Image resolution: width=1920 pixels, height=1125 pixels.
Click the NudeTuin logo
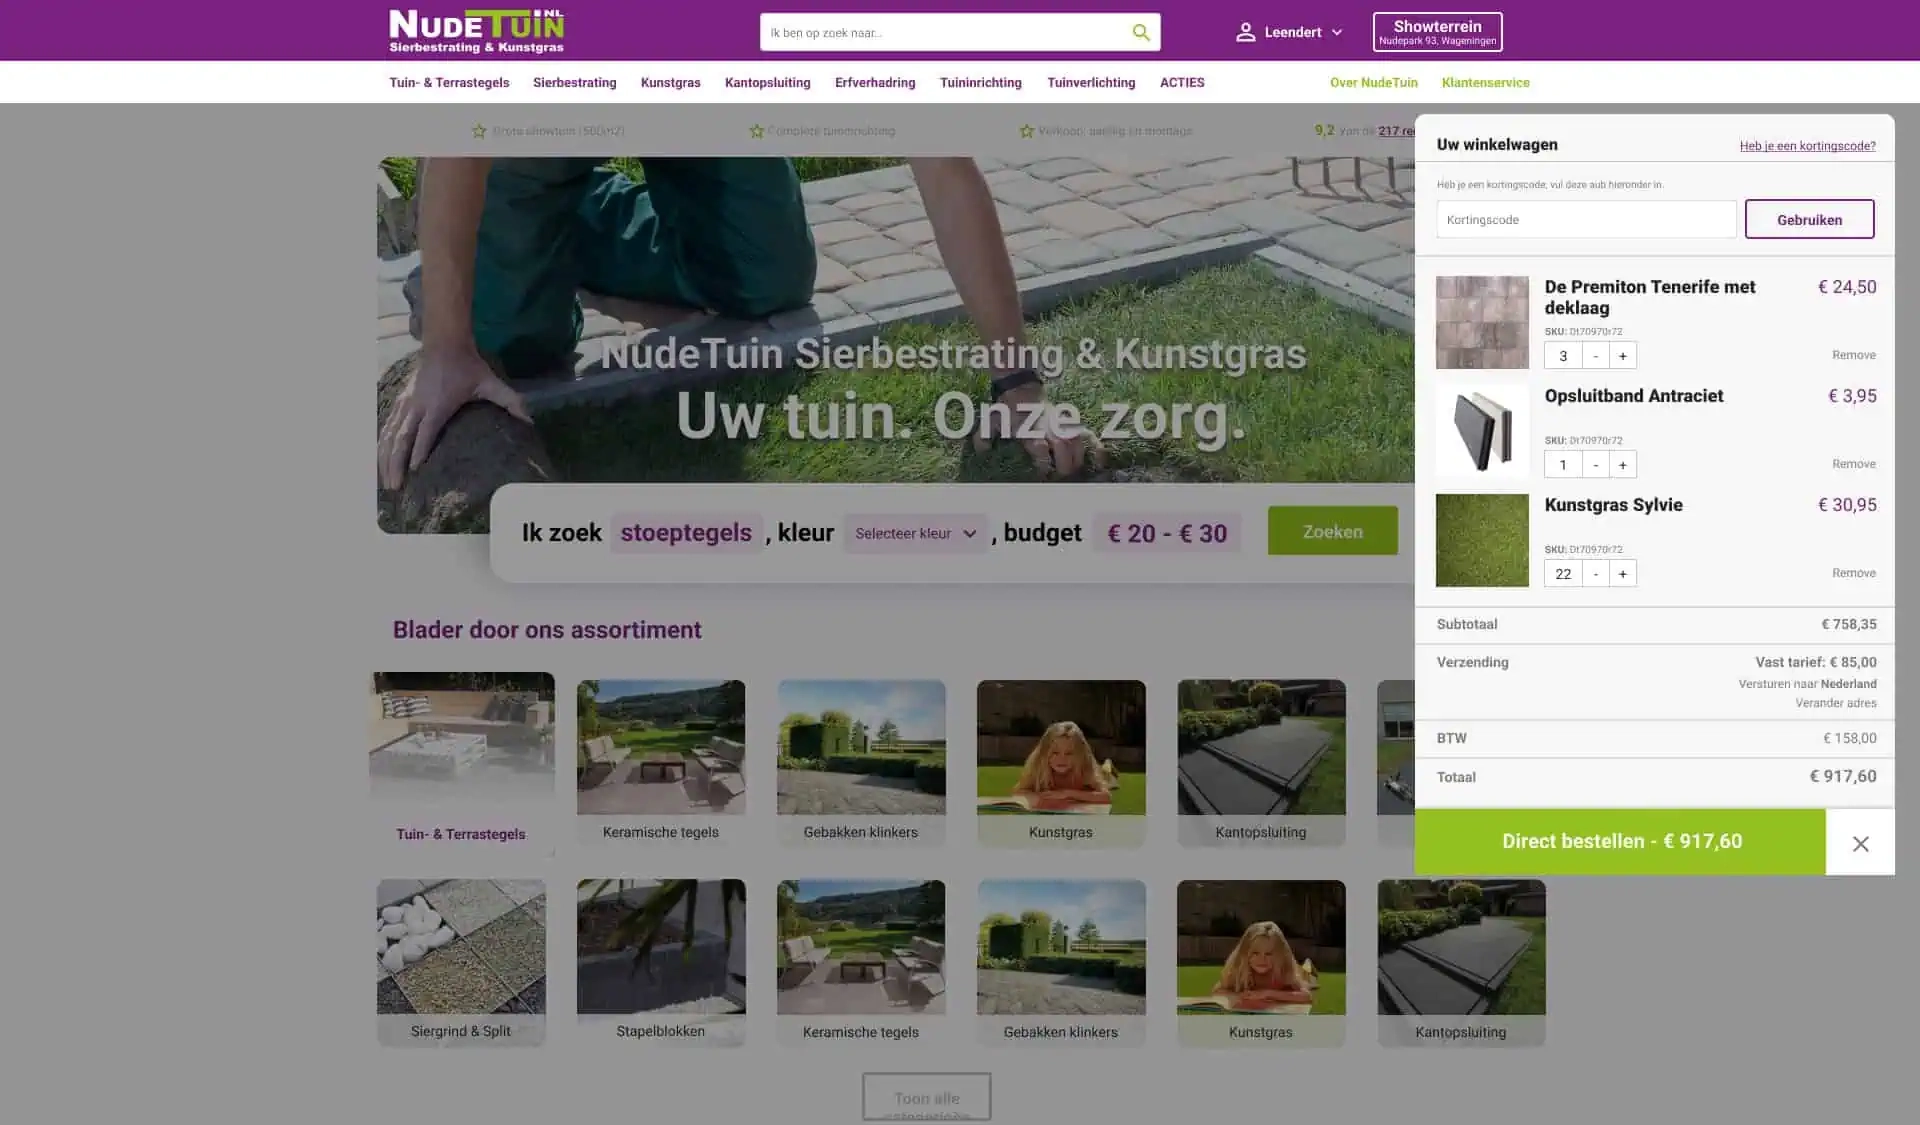(x=476, y=31)
